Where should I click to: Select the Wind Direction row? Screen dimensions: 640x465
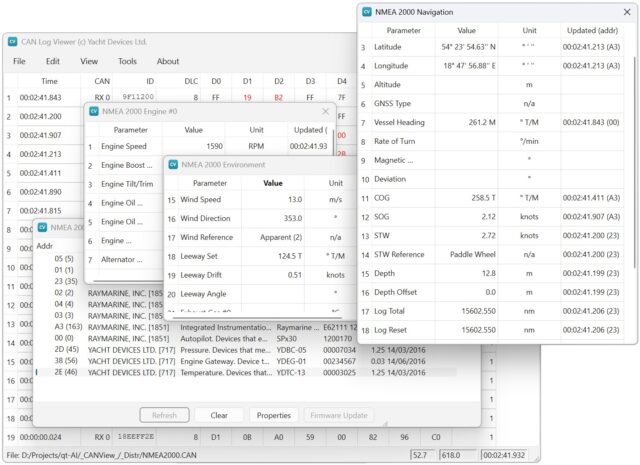click(x=259, y=218)
